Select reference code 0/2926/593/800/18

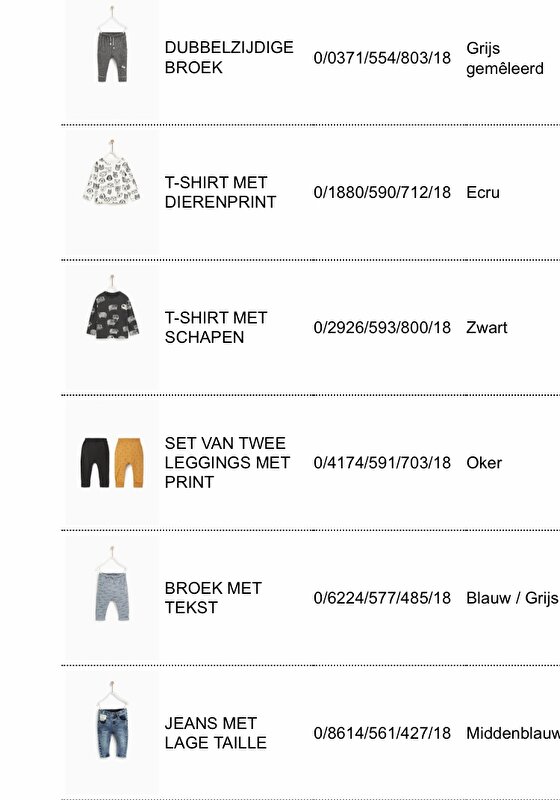tap(382, 328)
